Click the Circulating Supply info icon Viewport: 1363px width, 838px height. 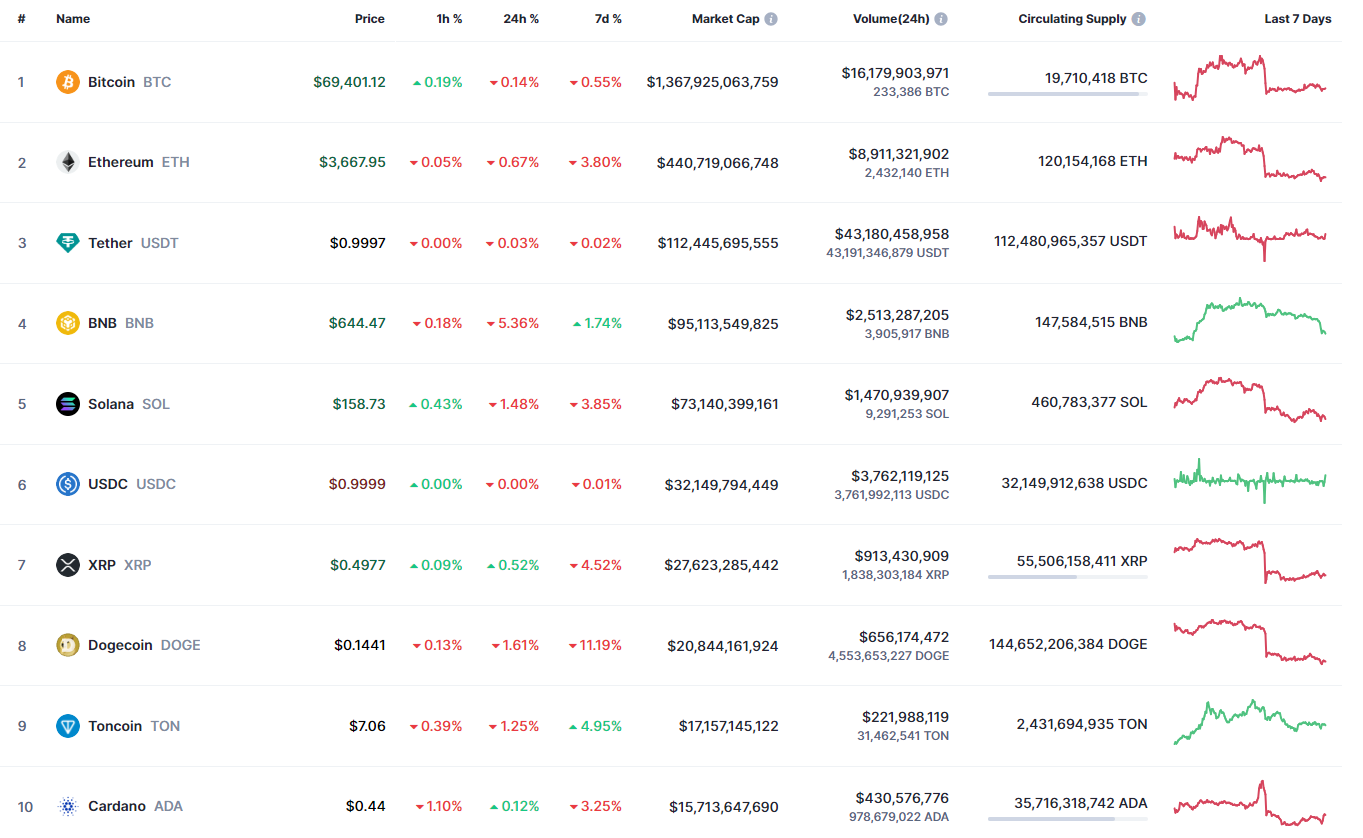[1139, 19]
